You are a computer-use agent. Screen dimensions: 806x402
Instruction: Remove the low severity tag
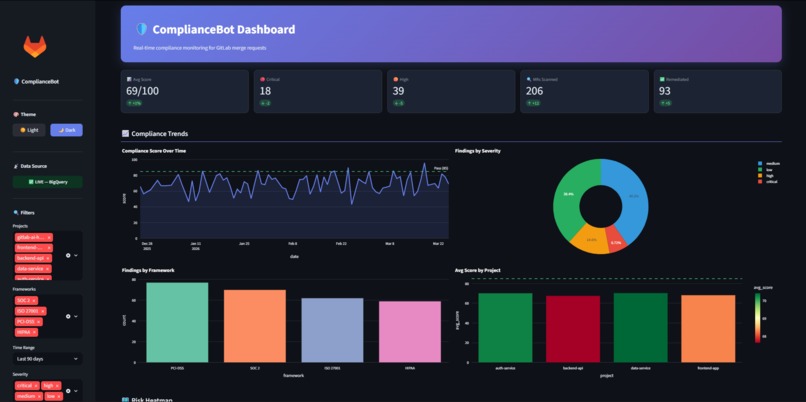tap(59, 396)
